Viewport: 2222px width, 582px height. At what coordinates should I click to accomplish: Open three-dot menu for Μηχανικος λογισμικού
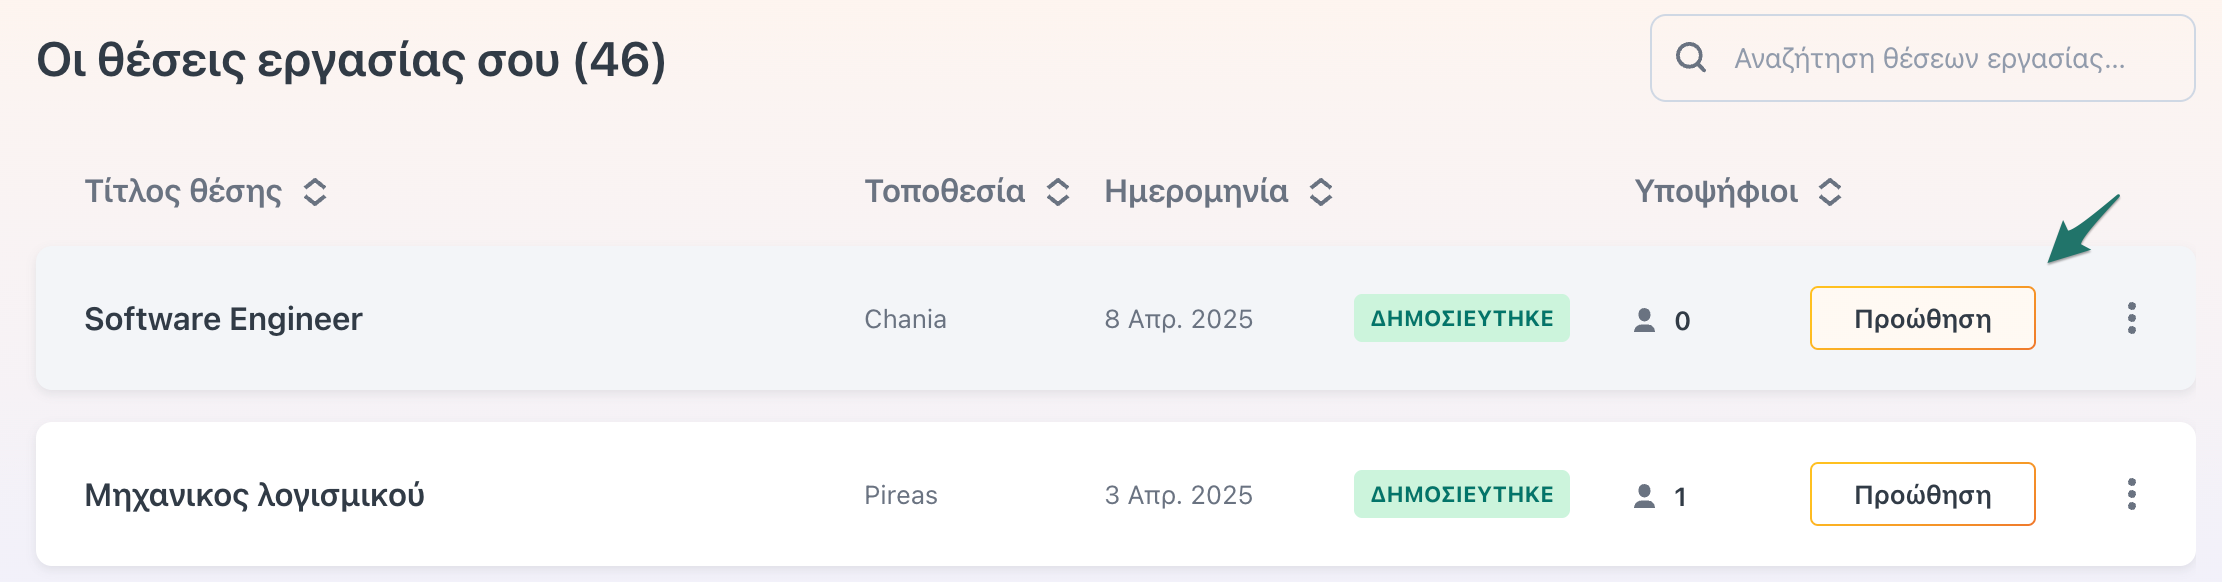click(2131, 494)
